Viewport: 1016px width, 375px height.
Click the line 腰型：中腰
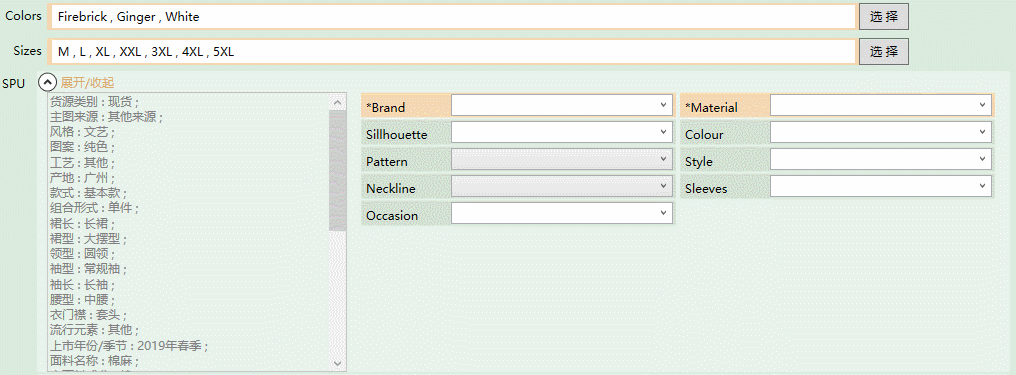coord(83,300)
